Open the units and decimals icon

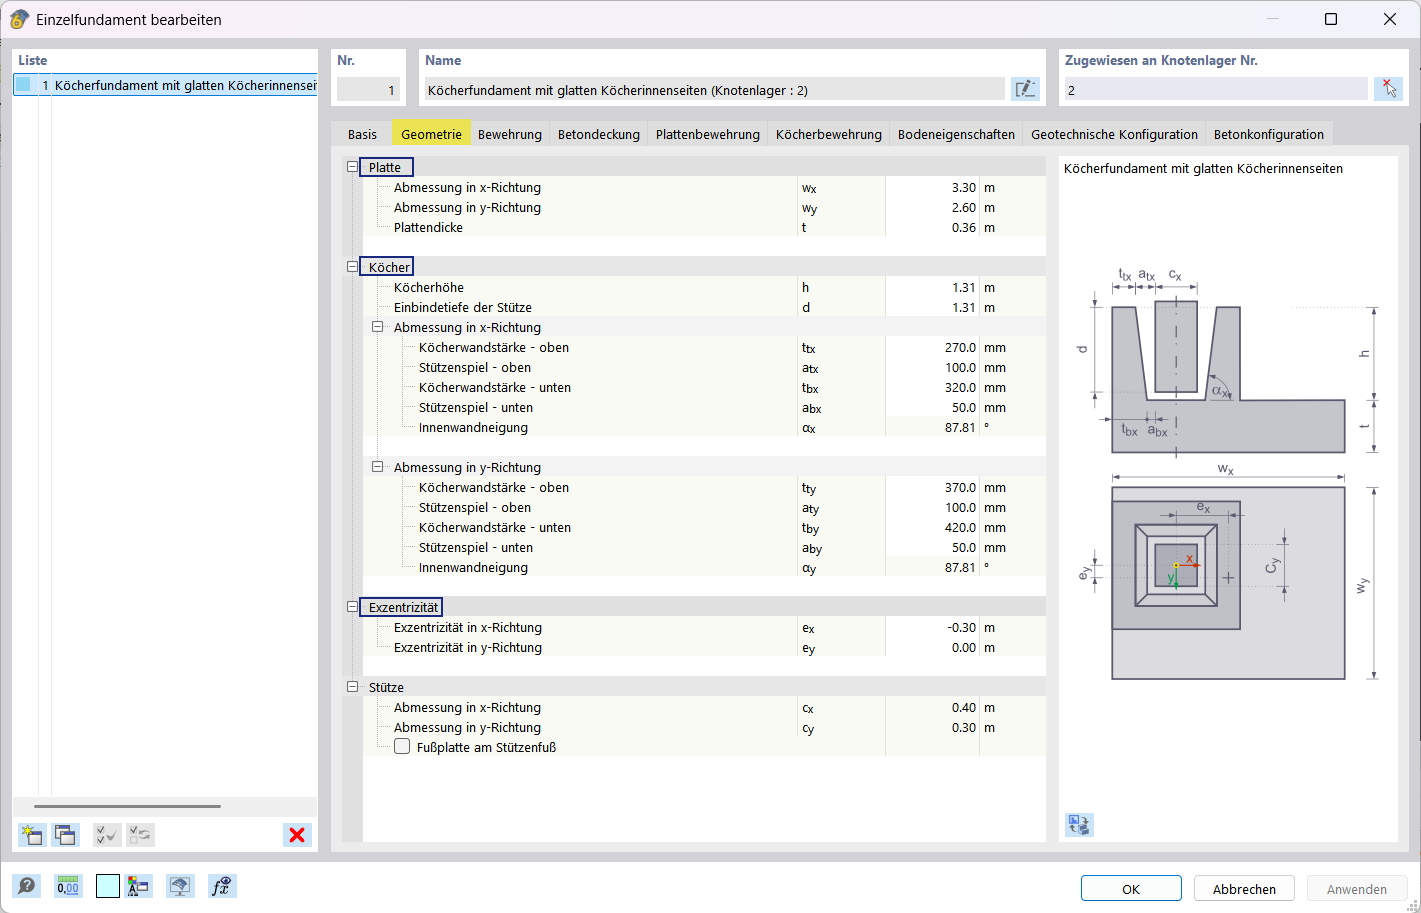pos(68,886)
